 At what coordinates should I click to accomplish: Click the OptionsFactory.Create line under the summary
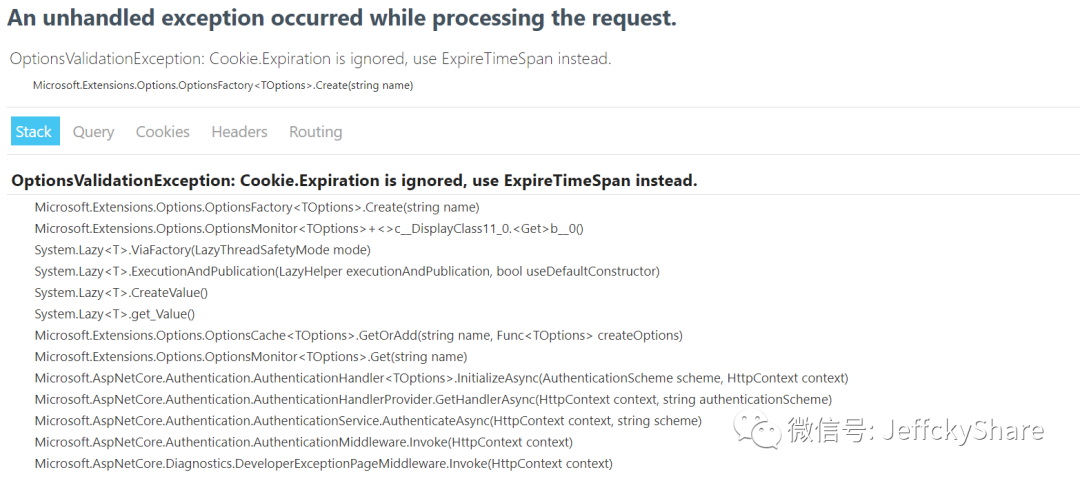pos(223,85)
